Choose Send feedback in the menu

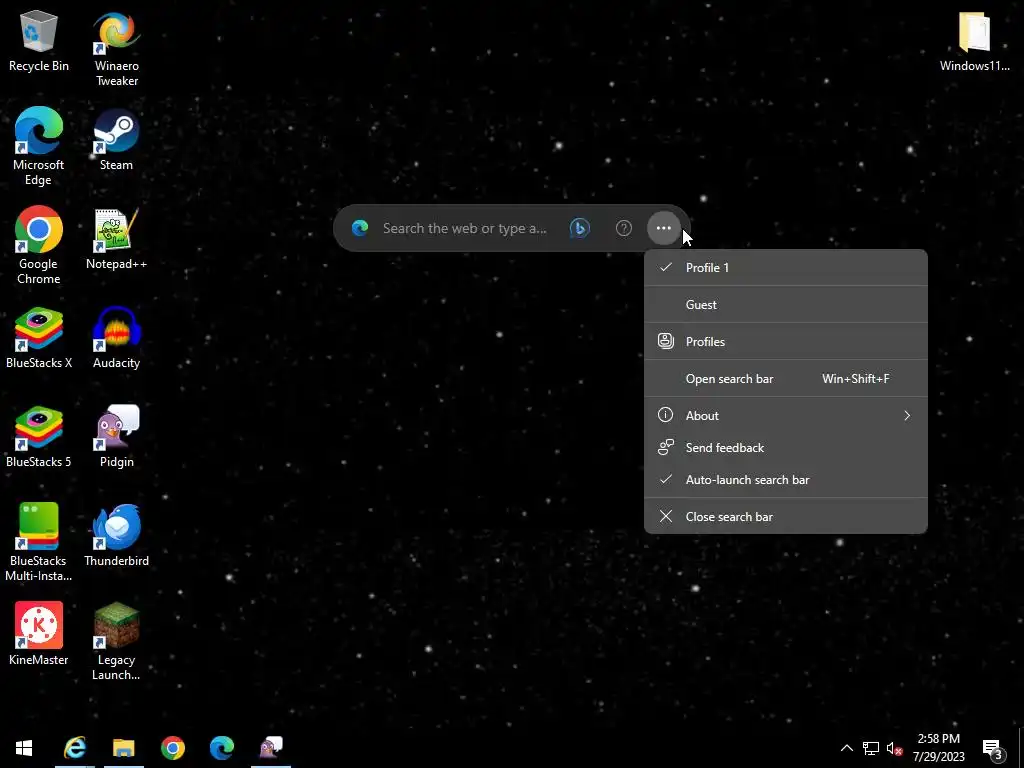coord(786,447)
